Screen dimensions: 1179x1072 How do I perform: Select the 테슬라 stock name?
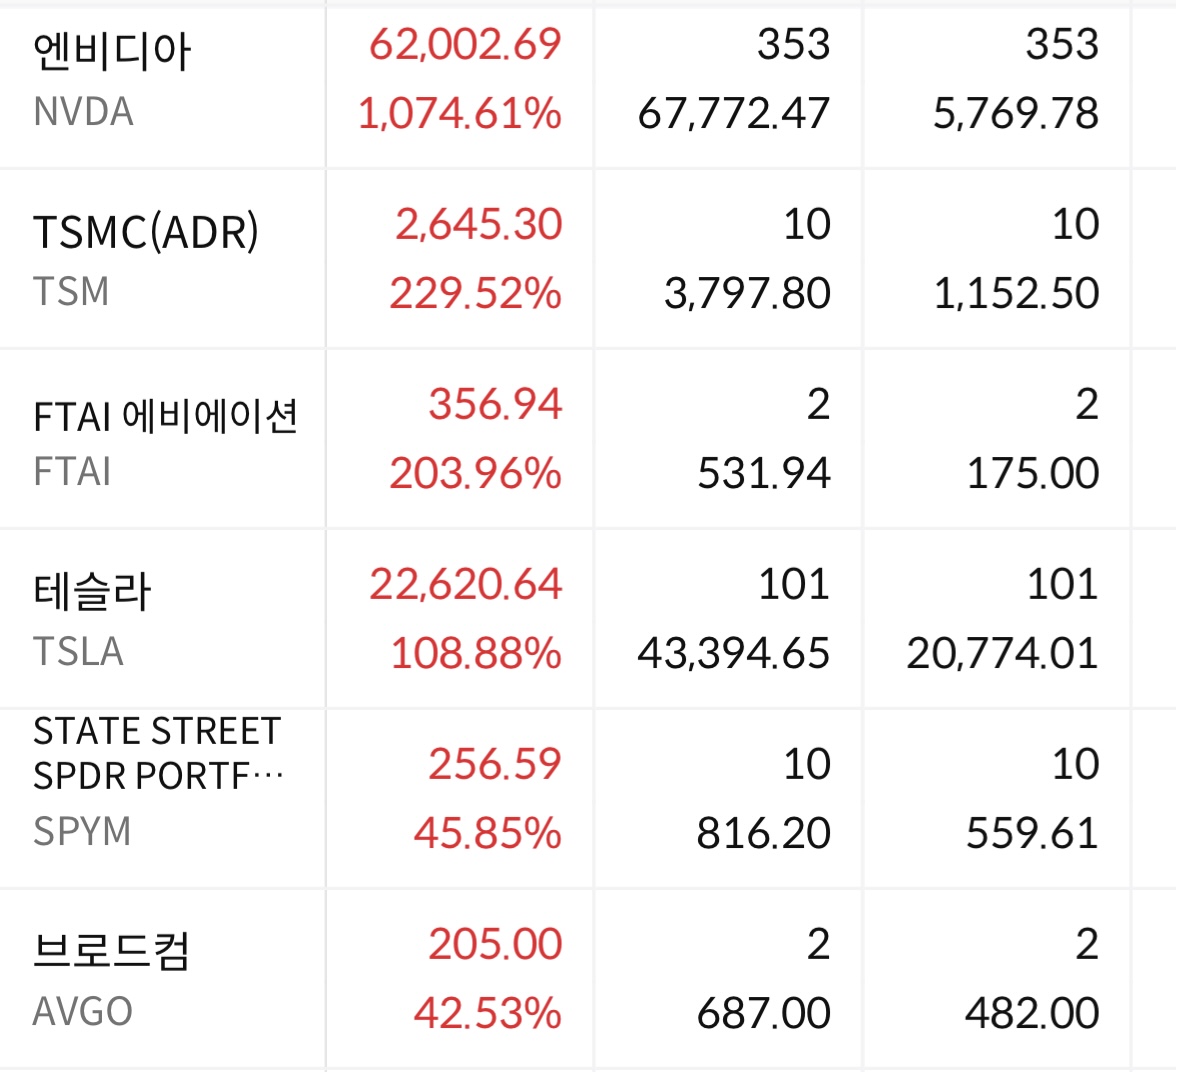(x=92, y=592)
